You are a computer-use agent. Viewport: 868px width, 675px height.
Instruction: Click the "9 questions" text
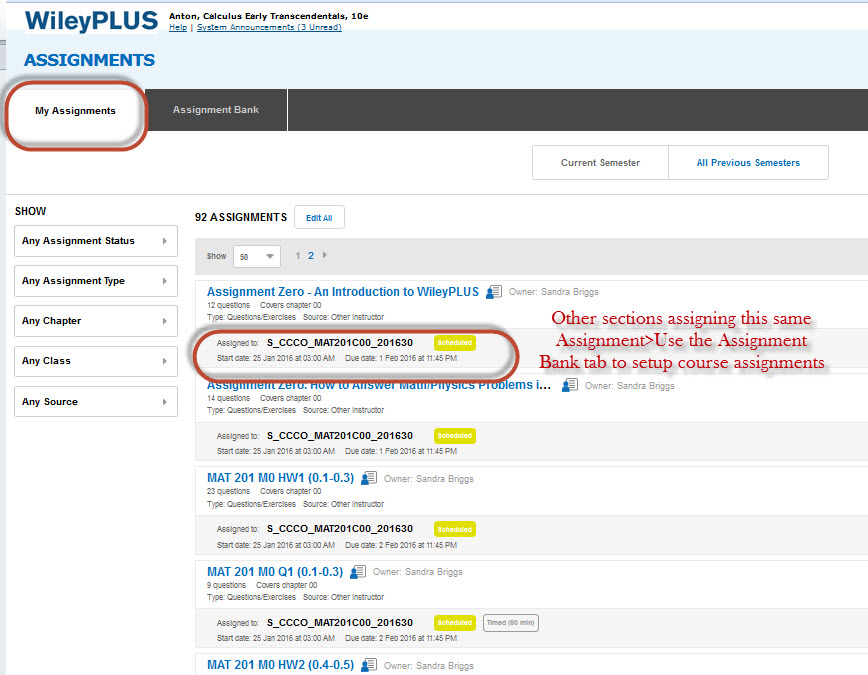(x=226, y=585)
